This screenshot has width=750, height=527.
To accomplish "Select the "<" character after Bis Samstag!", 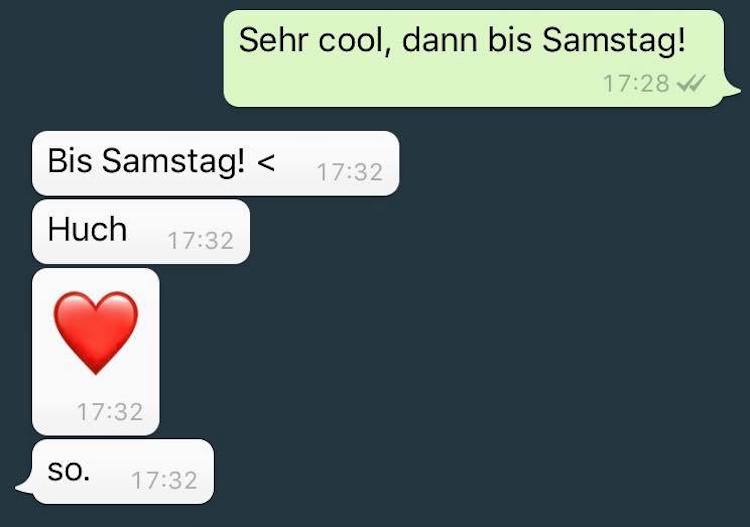I will coord(265,162).
